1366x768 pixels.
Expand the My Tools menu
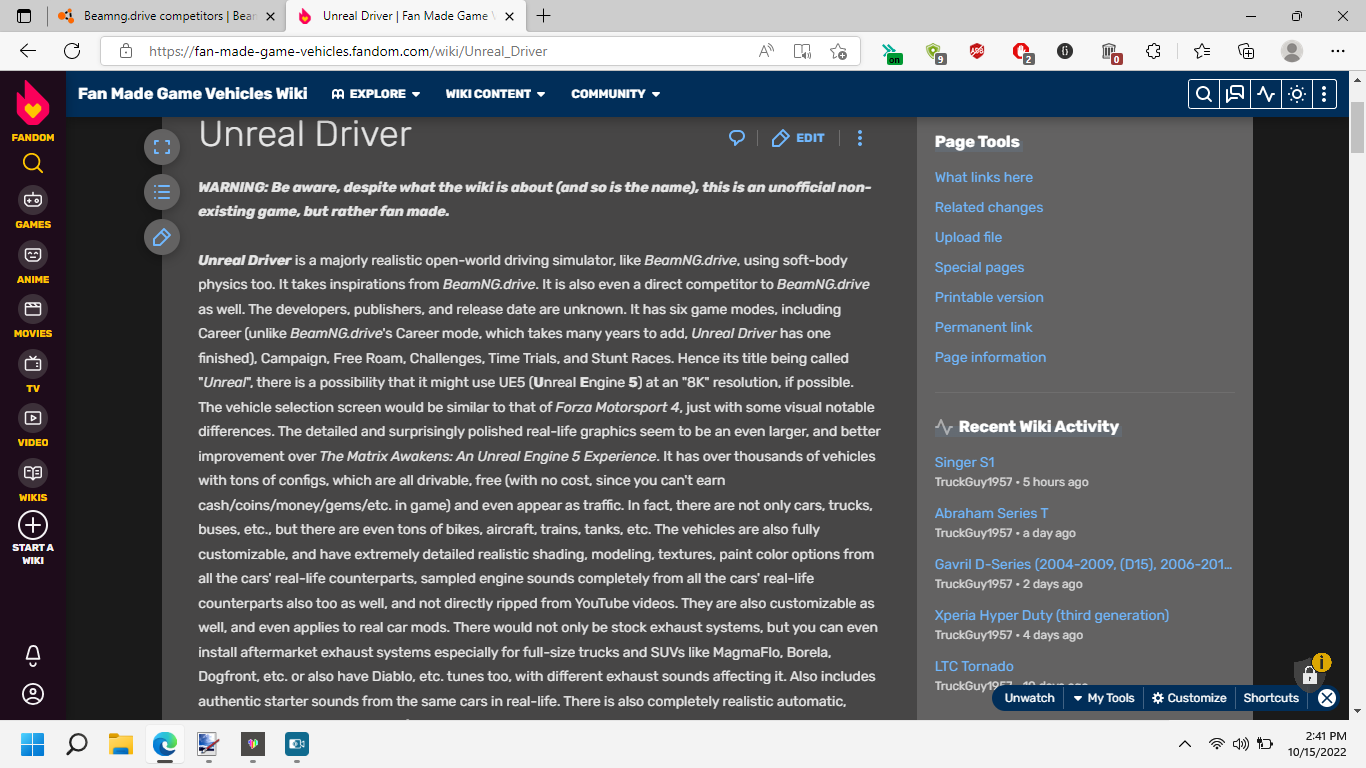[x=1103, y=698]
